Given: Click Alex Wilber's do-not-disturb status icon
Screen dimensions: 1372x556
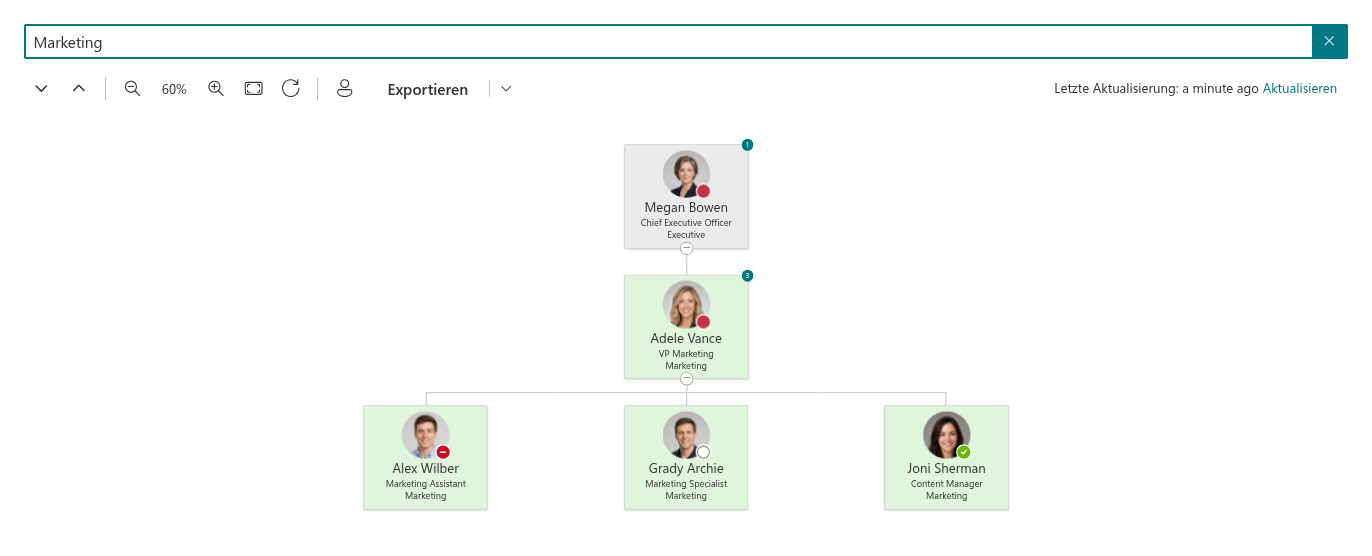Looking at the screenshot, I should 443,452.
